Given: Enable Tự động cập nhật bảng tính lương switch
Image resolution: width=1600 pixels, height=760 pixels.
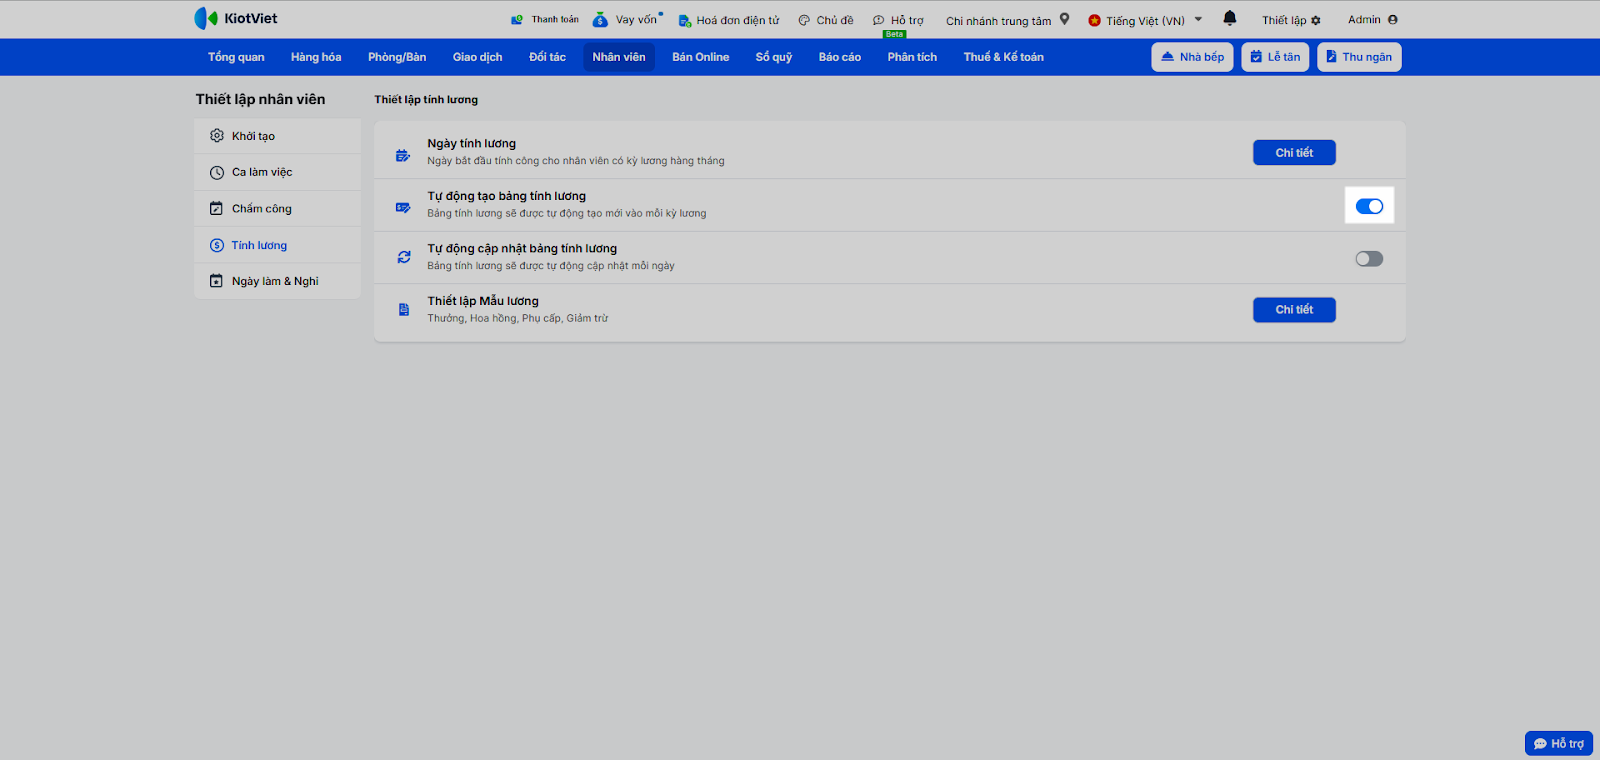Looking at the screenshot, I should 1369,259.
